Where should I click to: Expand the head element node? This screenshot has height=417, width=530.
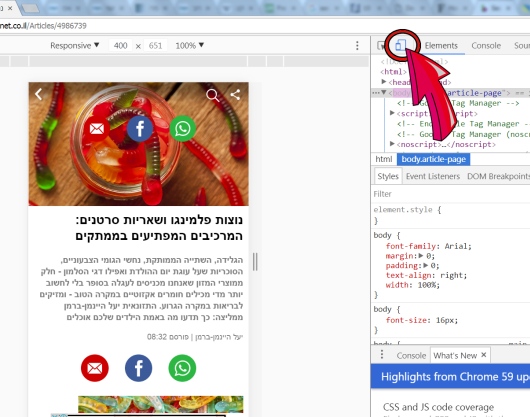[384, 81]
